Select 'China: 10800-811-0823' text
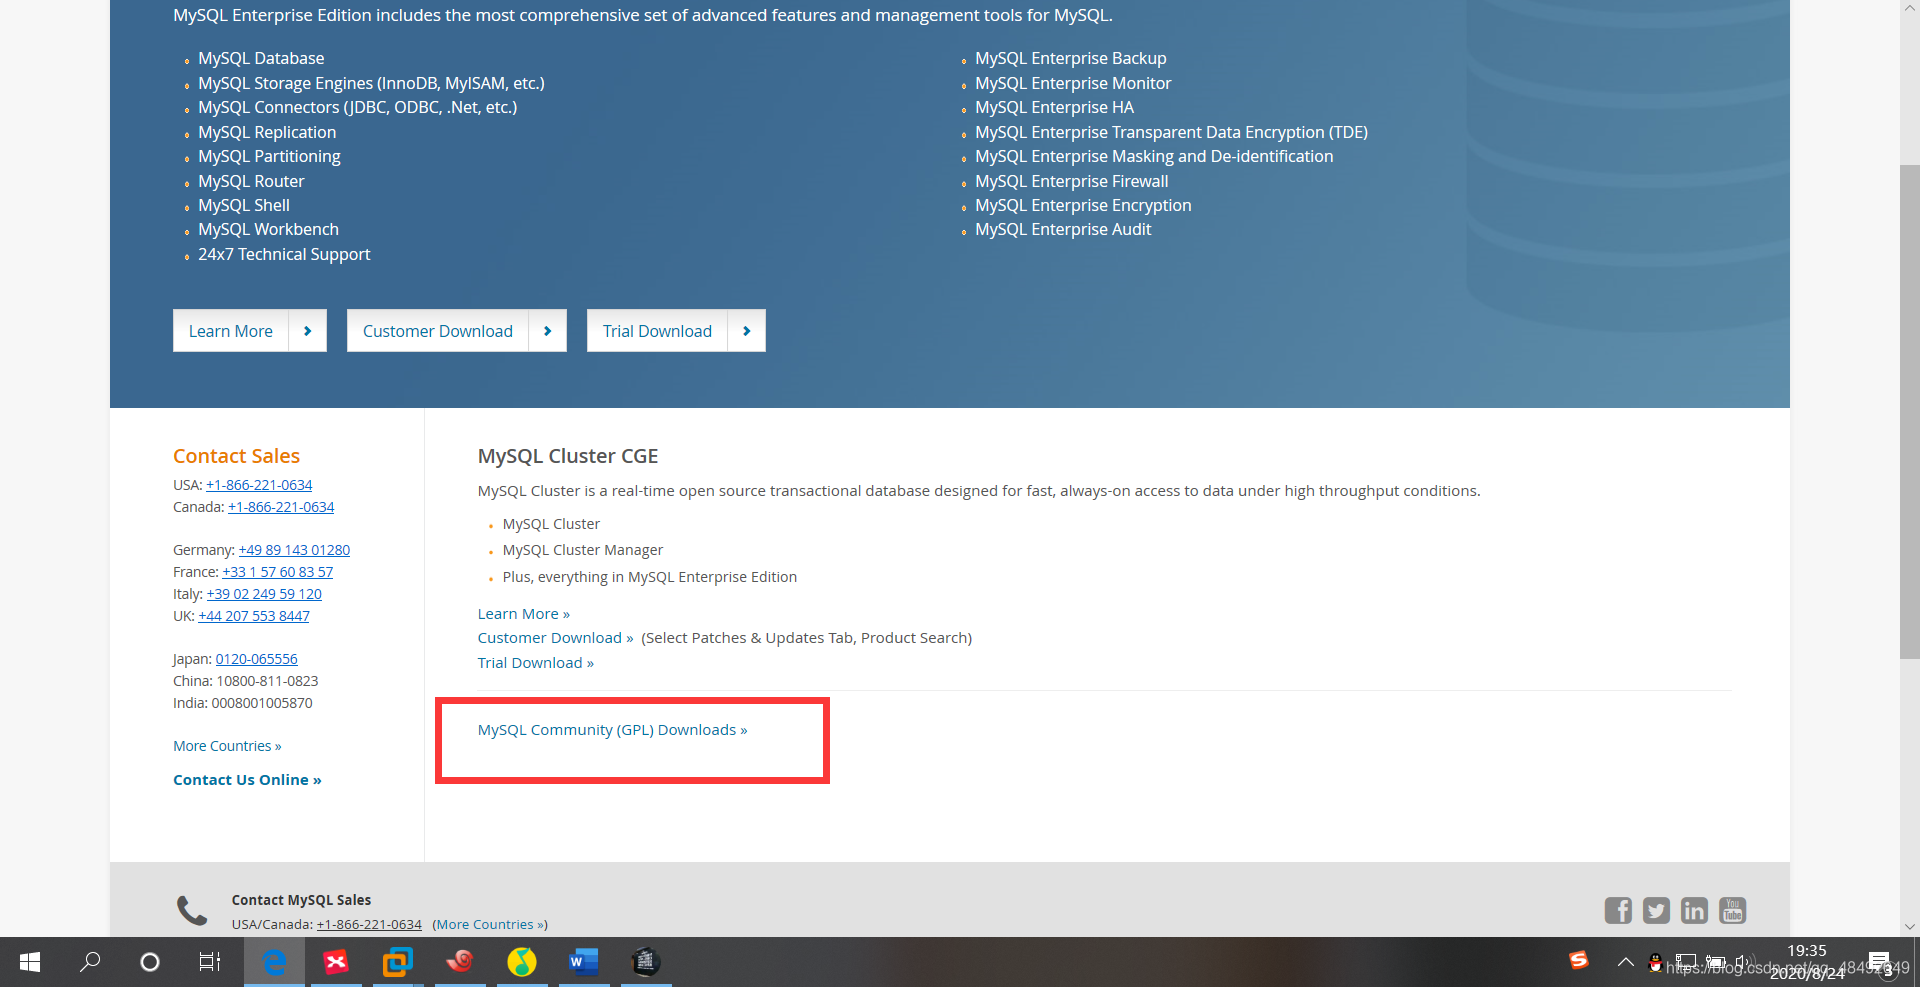The width and height of the screenshot is (1920, 987). (x=245, y=681)
